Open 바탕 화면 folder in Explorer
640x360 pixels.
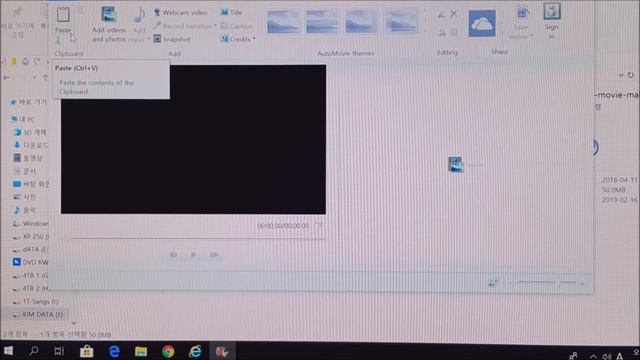click(x=31, y=184)
